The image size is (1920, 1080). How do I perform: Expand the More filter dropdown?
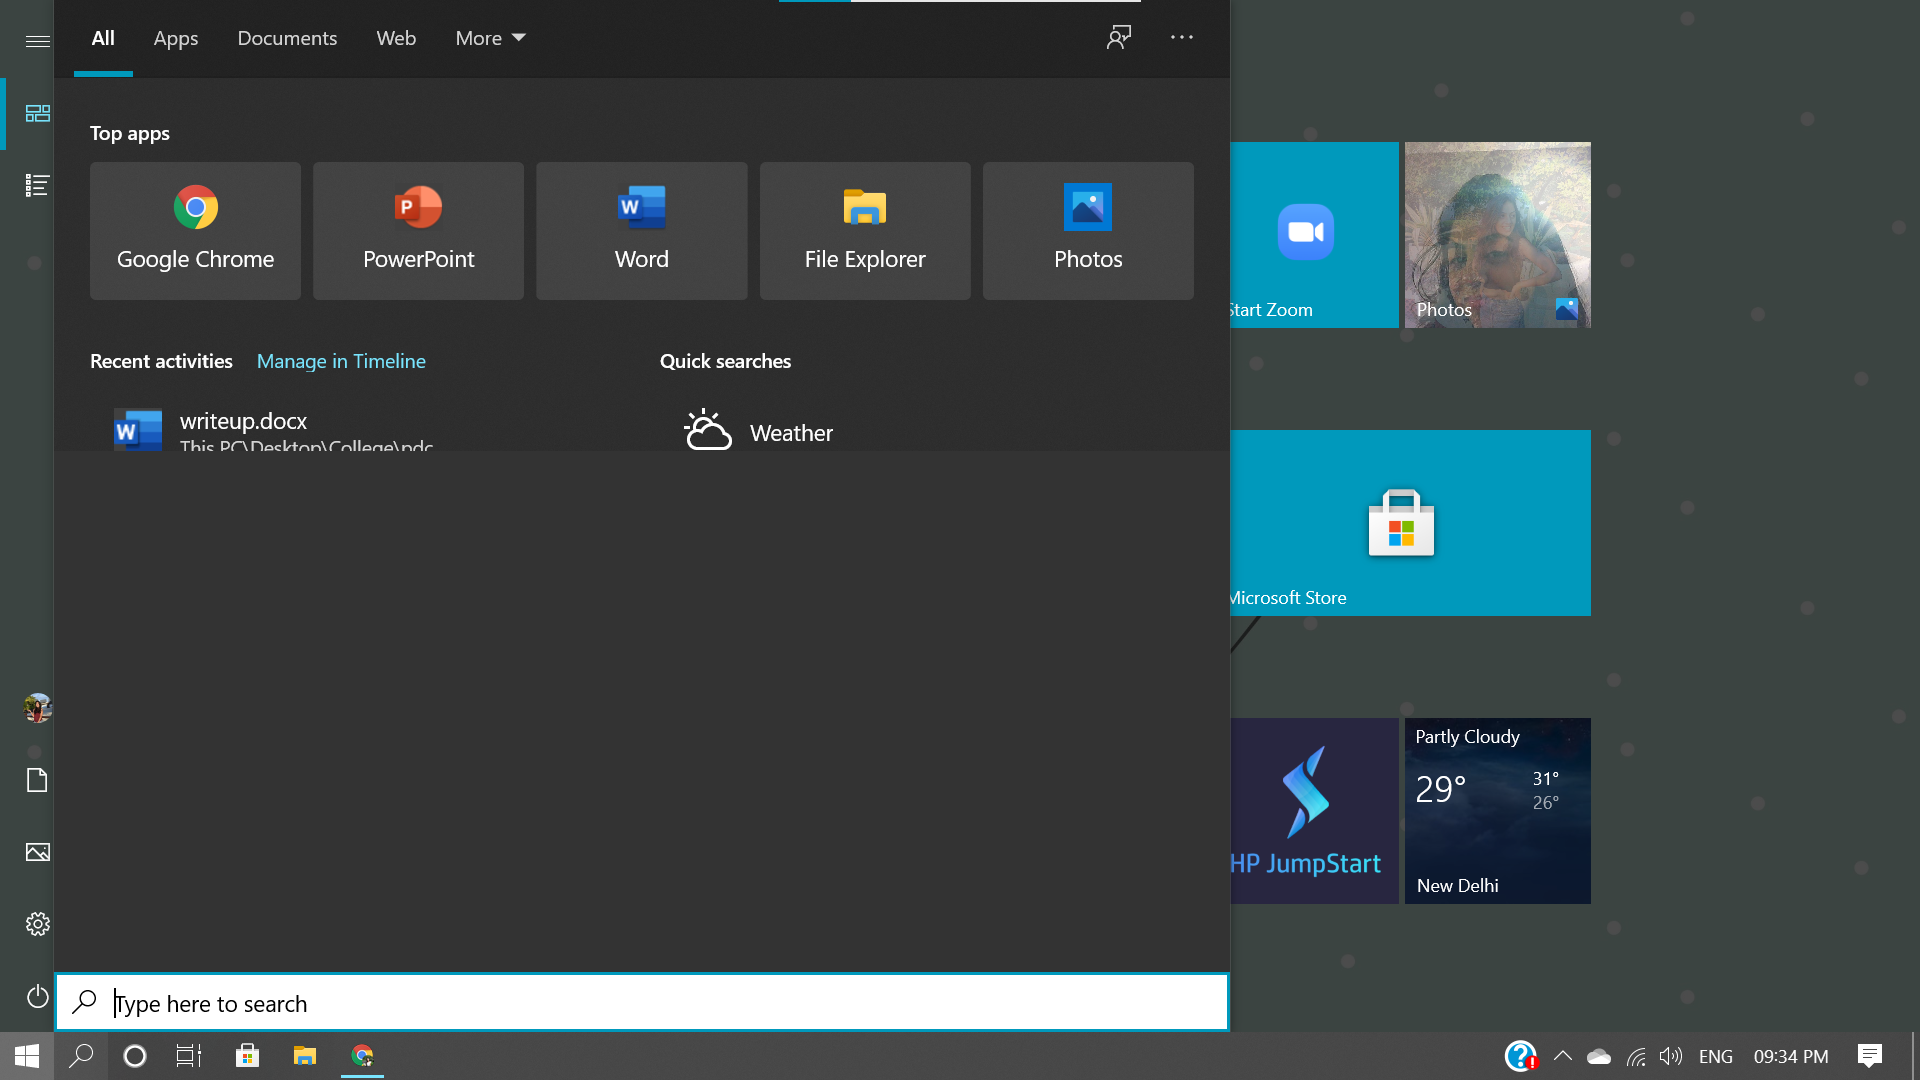pyautogui.click(x=490, y=38)
